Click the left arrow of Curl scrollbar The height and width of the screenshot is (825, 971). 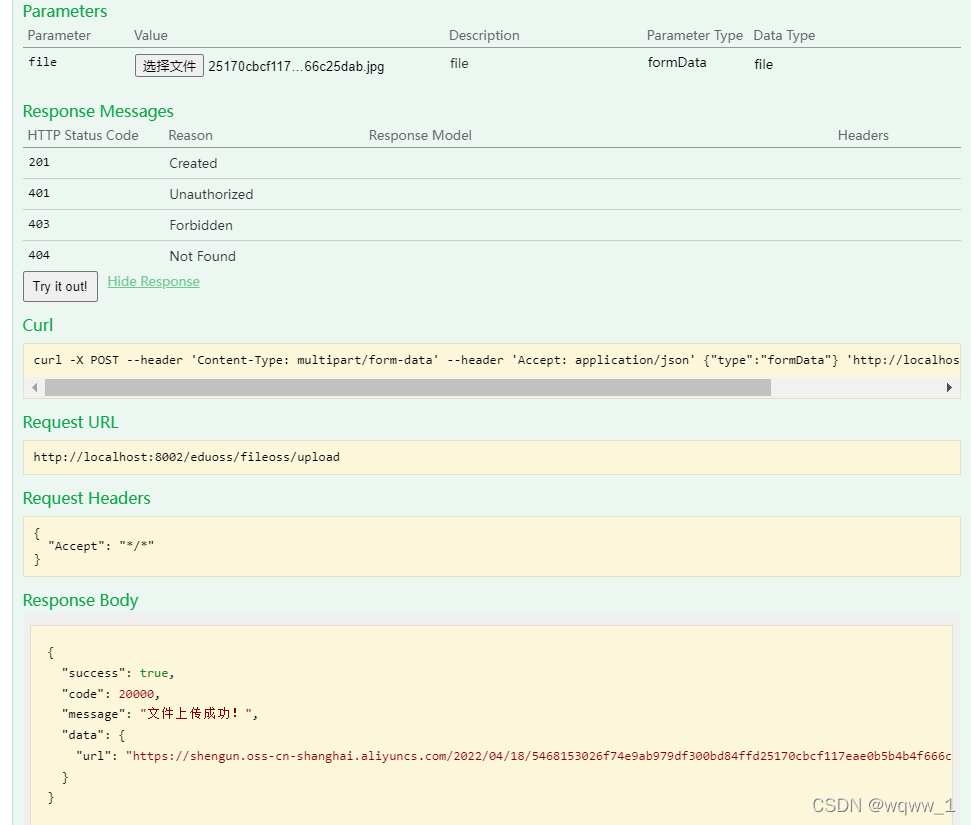[x=35, y=388]
